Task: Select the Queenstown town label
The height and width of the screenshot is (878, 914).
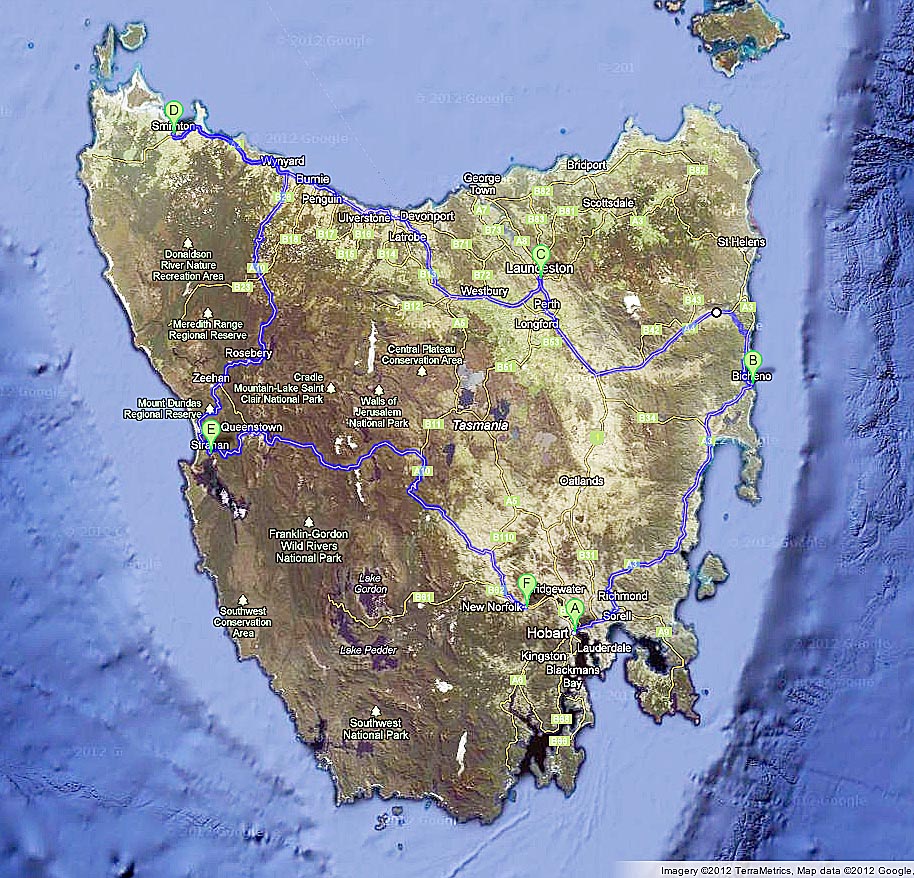Action: pos(253,426)
